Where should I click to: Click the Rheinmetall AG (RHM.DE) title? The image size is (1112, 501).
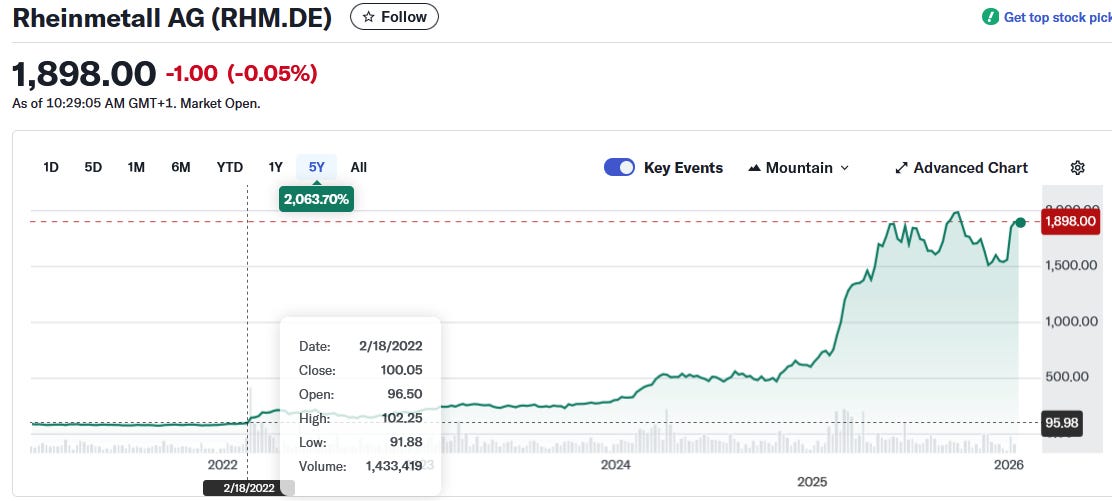pyautogui.click(x=172, y=18)
